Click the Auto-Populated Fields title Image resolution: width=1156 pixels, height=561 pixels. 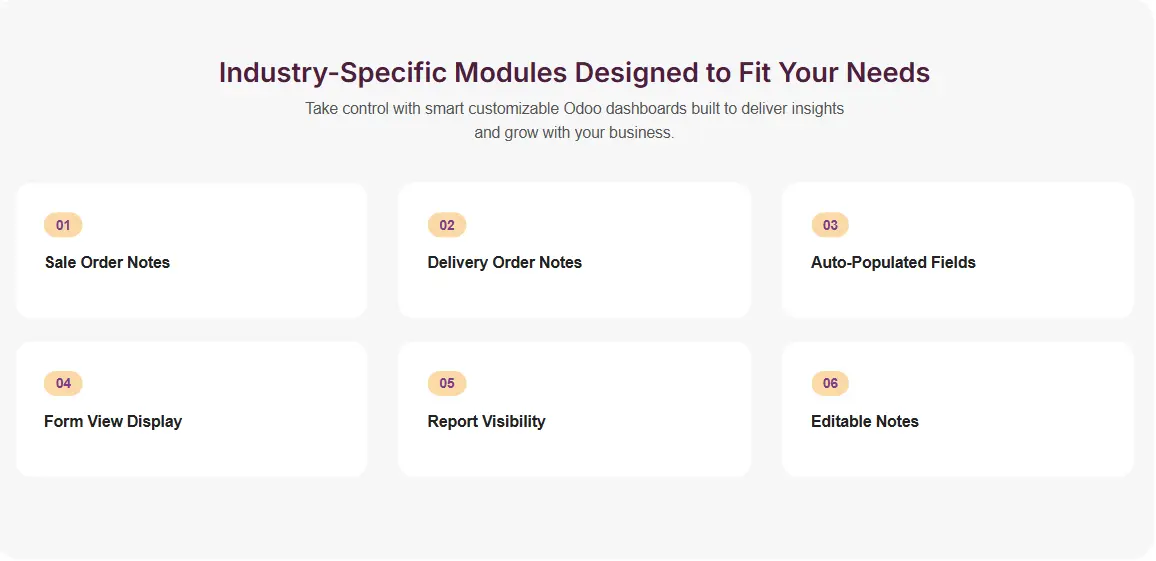[x=893, y=262]
